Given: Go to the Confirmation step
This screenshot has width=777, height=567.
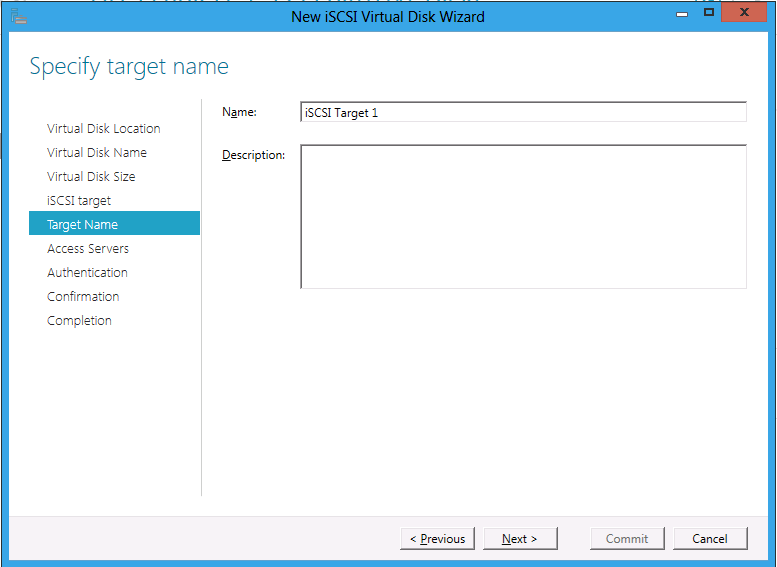Looking at the screenshot, I should pyautogui.click(x=83, y=297).
